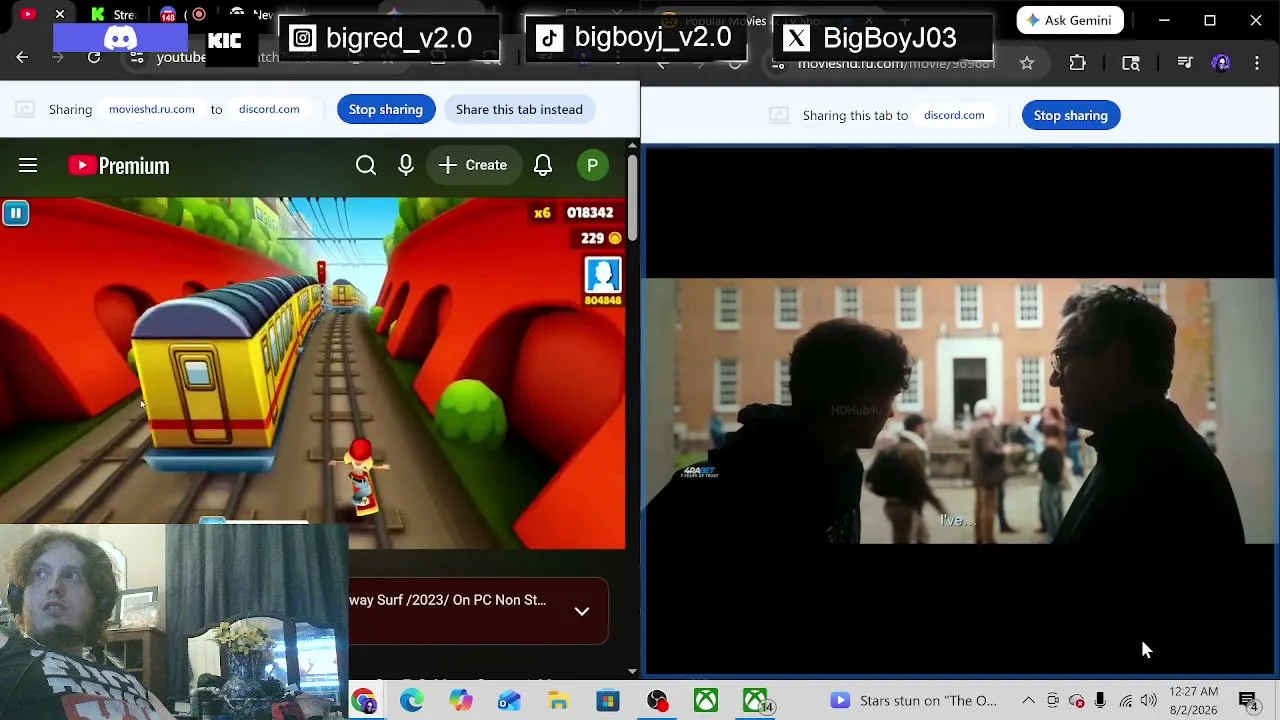Go back in the left browser window
The width and height of the screenshot is (1280, 720).
[22, 58]
